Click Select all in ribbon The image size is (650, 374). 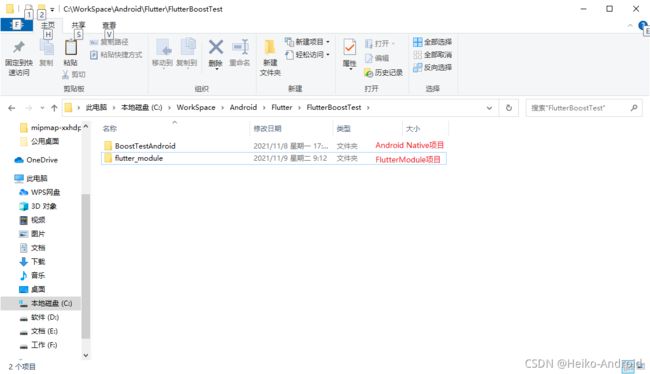(432, 42)
